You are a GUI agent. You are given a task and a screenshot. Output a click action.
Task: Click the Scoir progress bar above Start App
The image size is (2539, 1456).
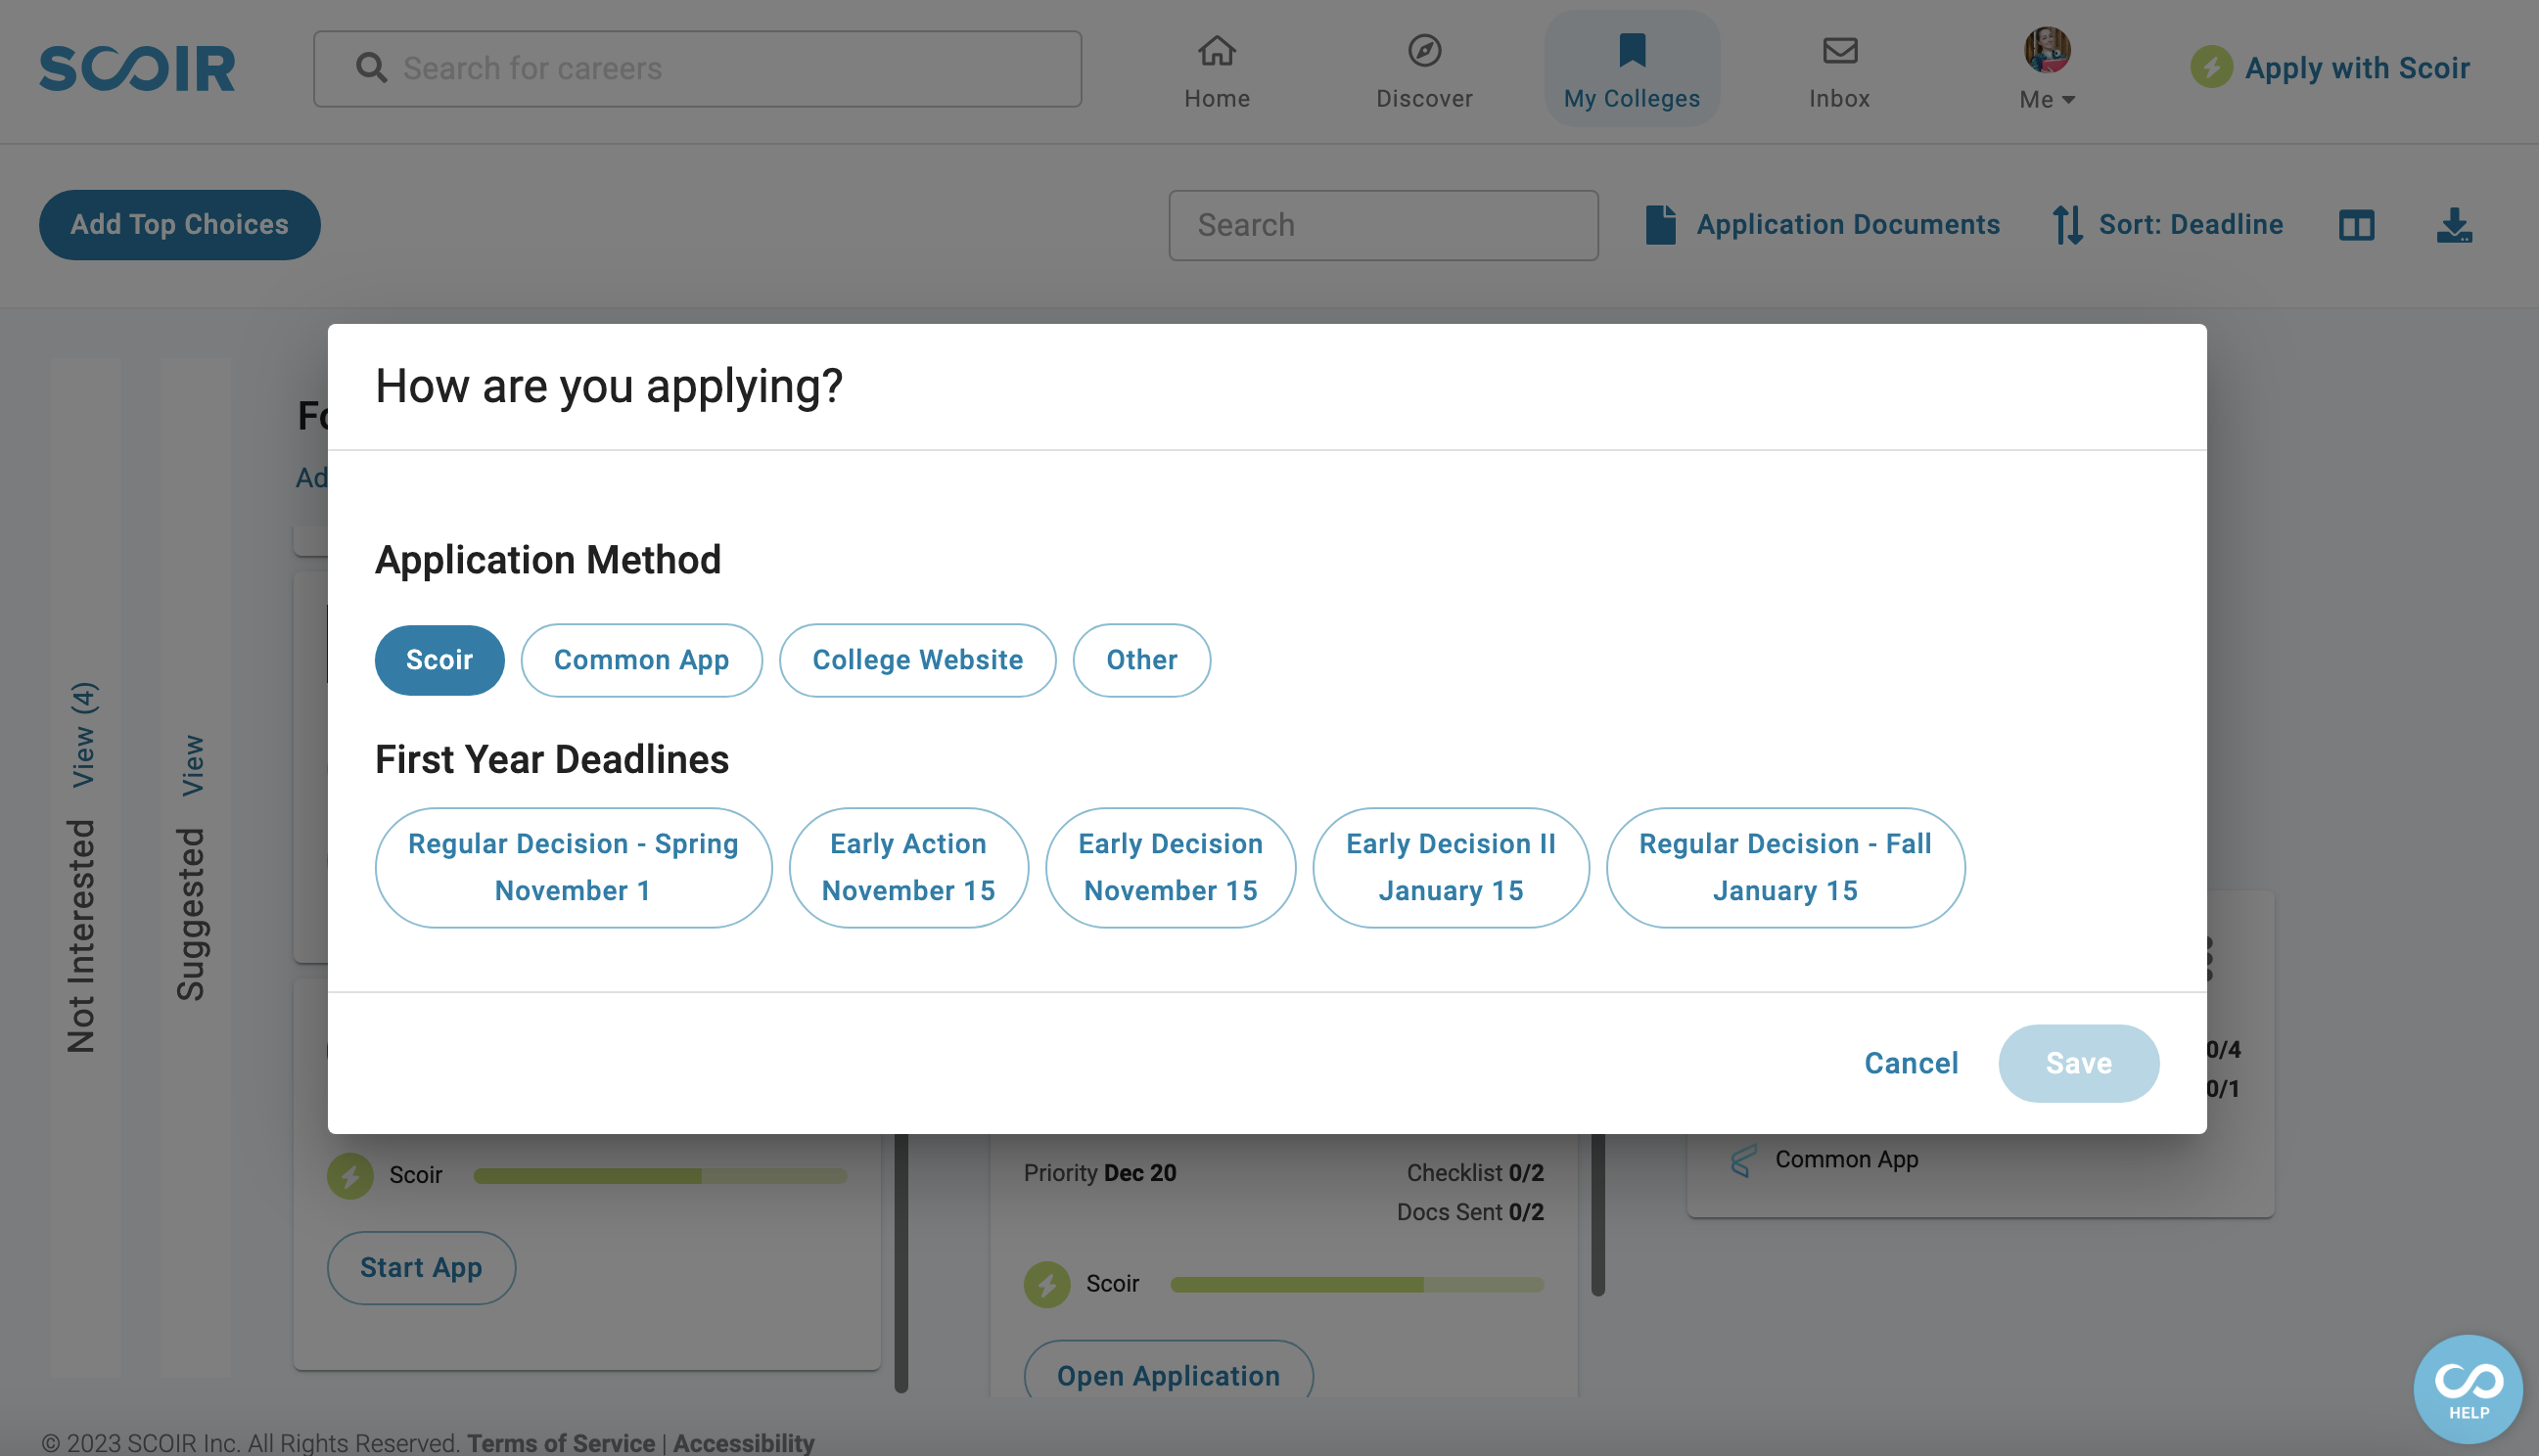pyautogui.click(x=660, y=1176)
